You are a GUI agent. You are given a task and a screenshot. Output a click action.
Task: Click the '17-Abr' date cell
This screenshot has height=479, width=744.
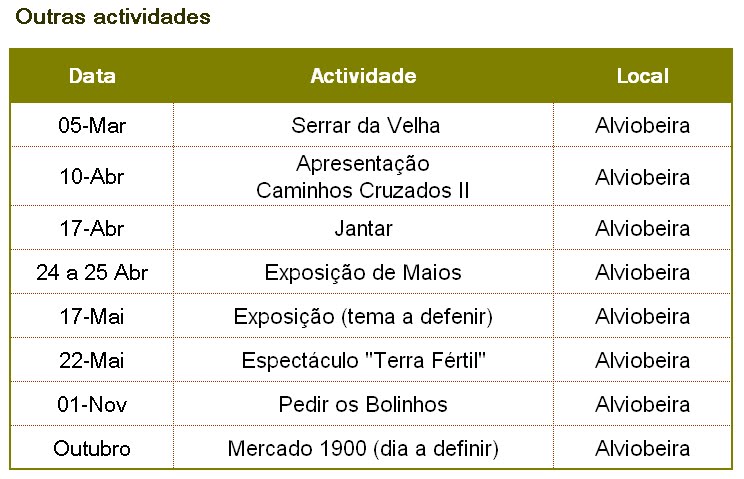[92, 228]
